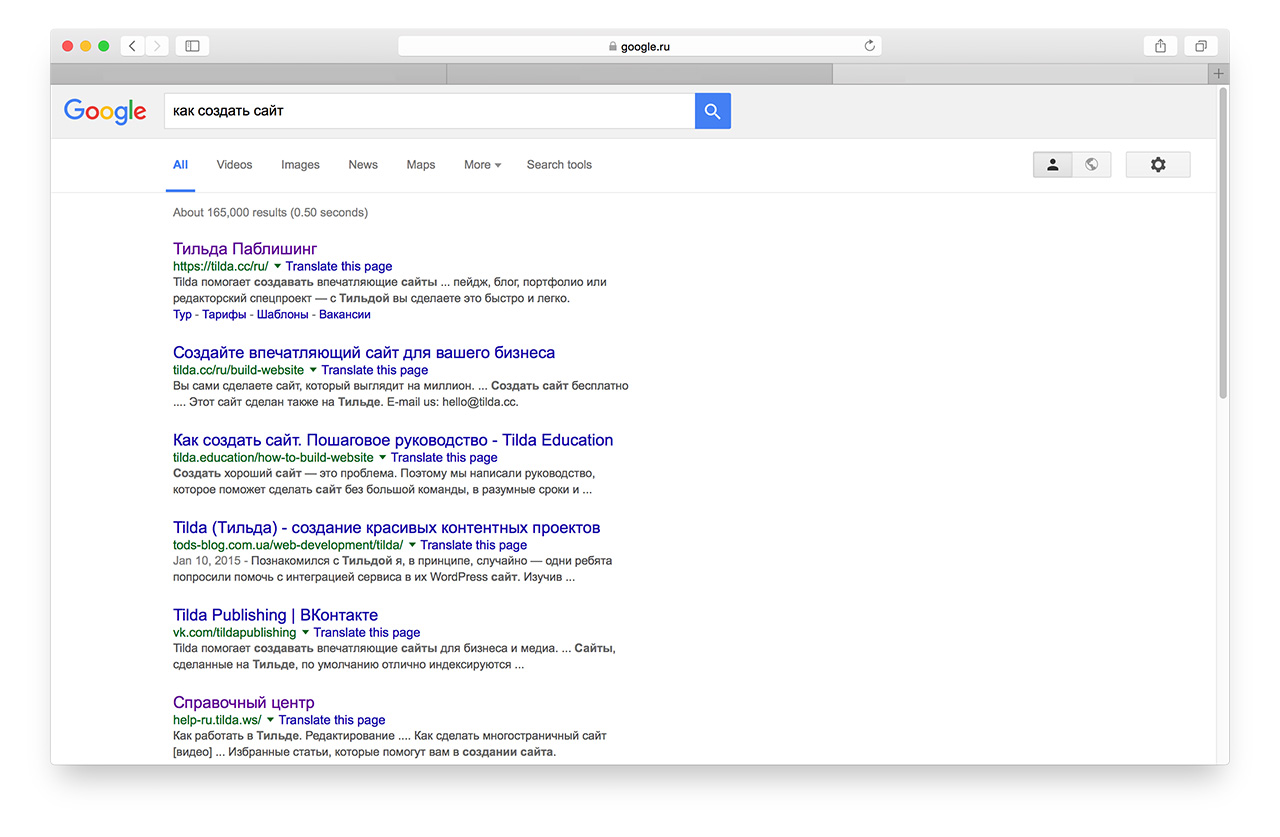
Task: Click the Safari share icon
Action: 1160,46
